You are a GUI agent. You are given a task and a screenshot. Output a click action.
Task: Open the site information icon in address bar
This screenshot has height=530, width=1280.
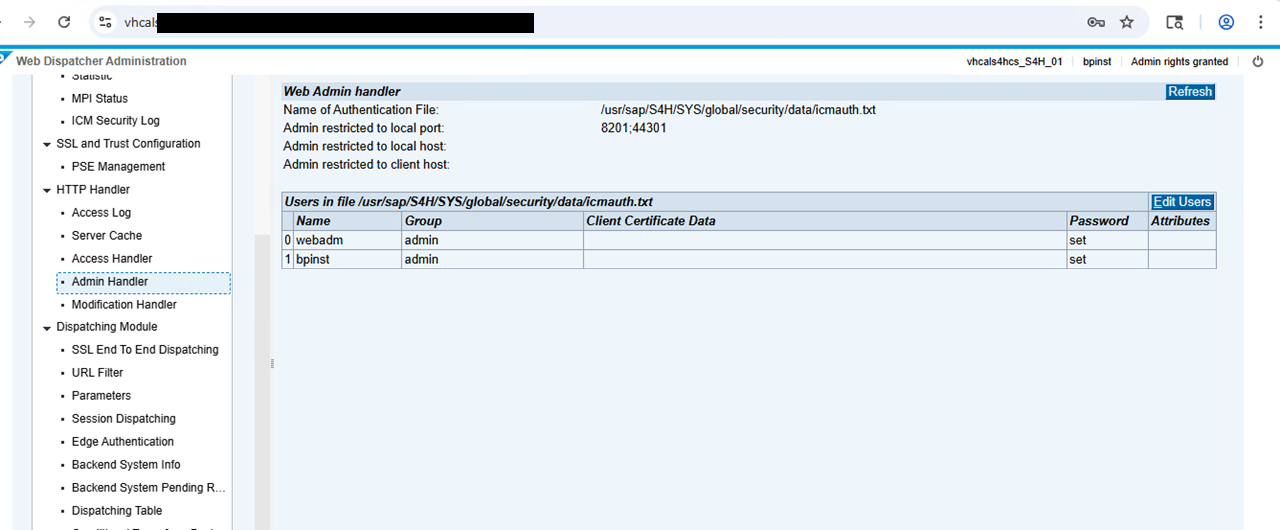(106, 22)
